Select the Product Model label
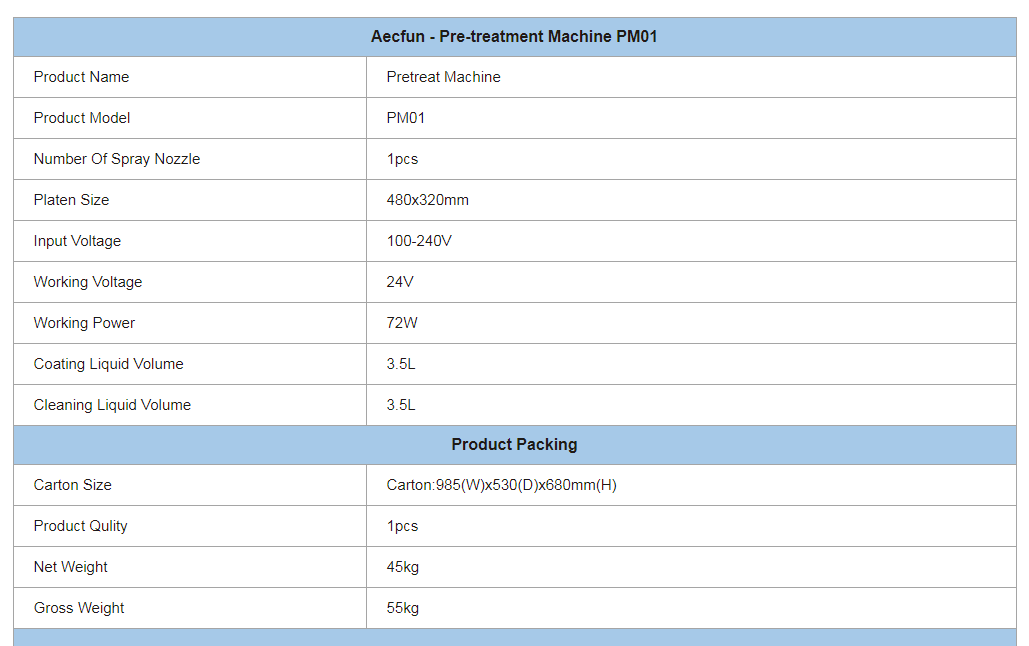 point(82,118)
